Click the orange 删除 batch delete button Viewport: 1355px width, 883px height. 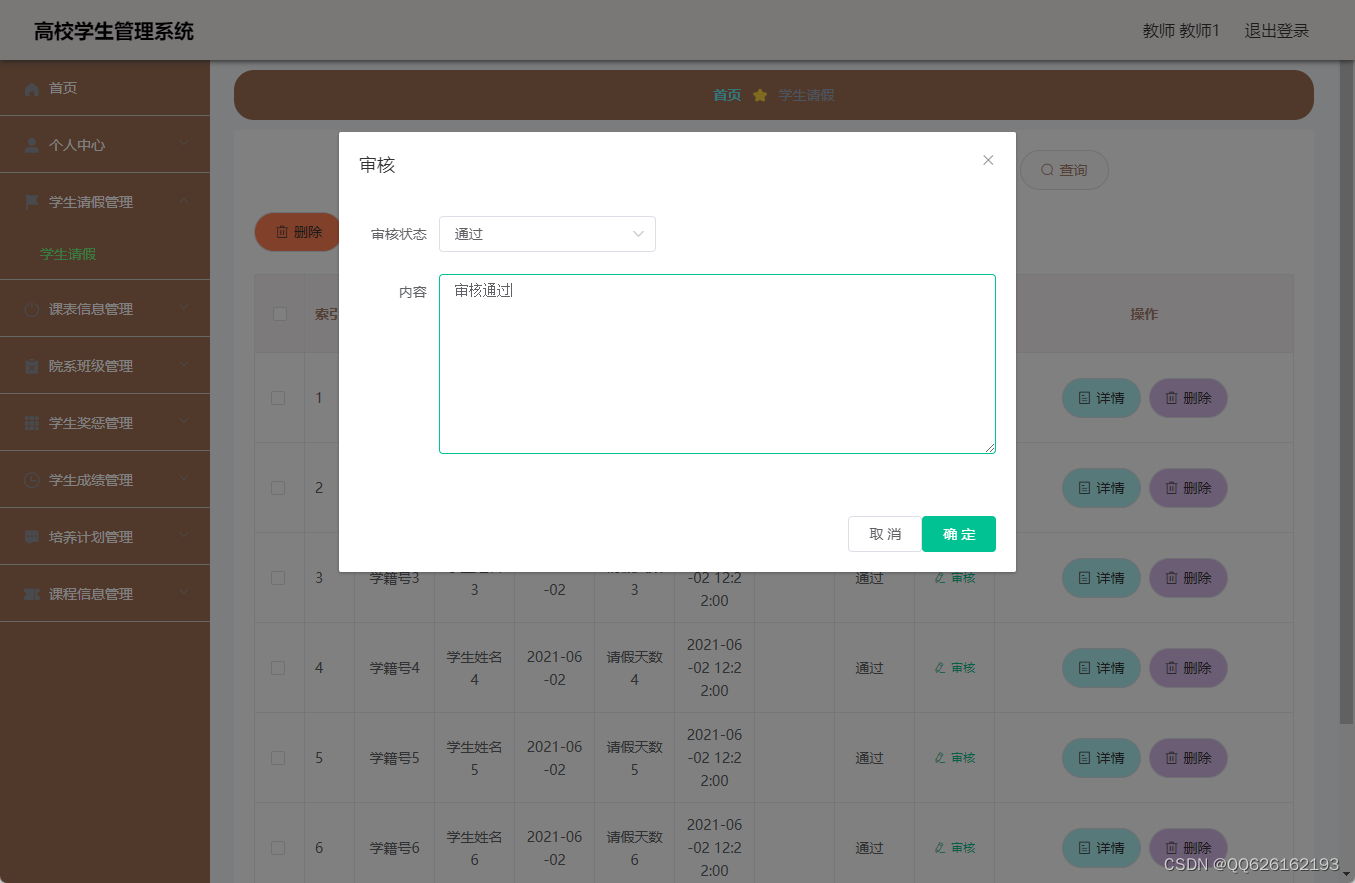click(298, 232)
